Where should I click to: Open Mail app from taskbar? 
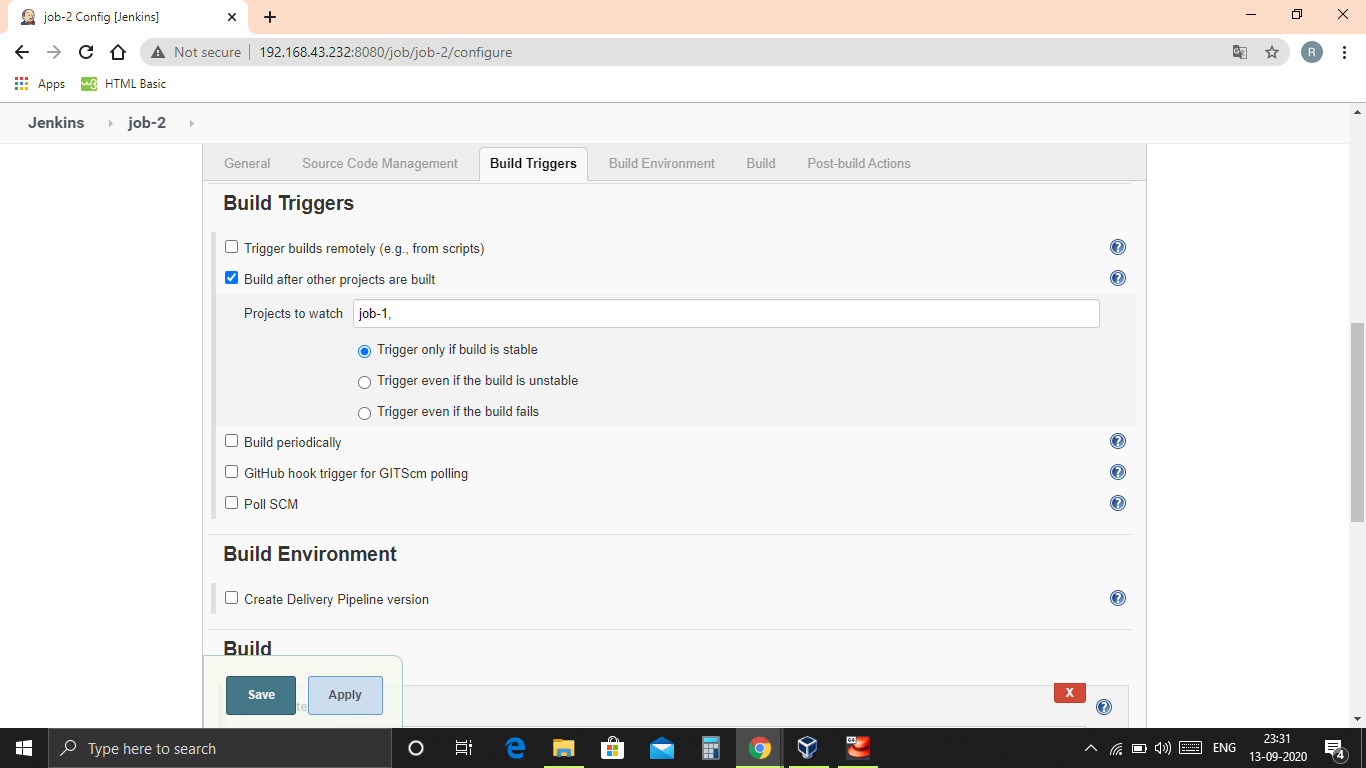(x=661, y=748)
